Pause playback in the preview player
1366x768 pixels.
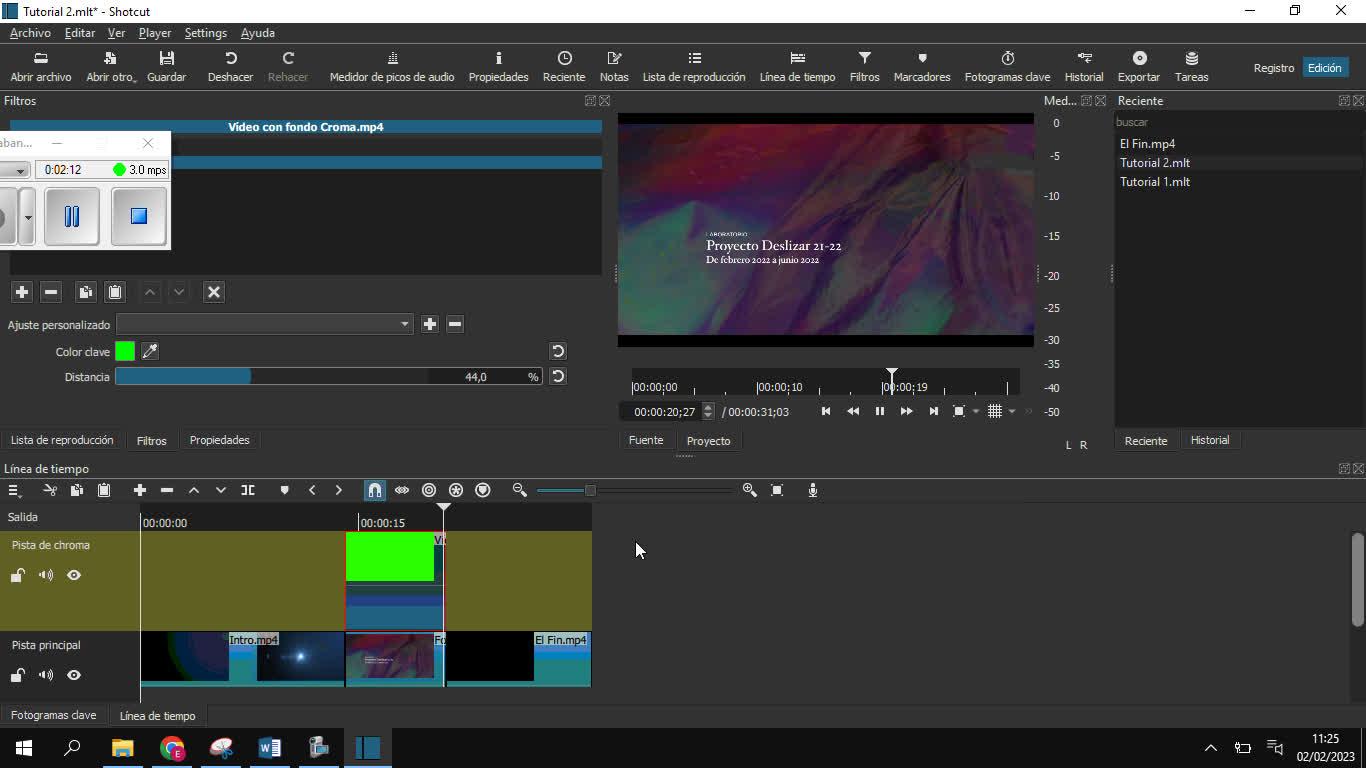click(879, 411)
